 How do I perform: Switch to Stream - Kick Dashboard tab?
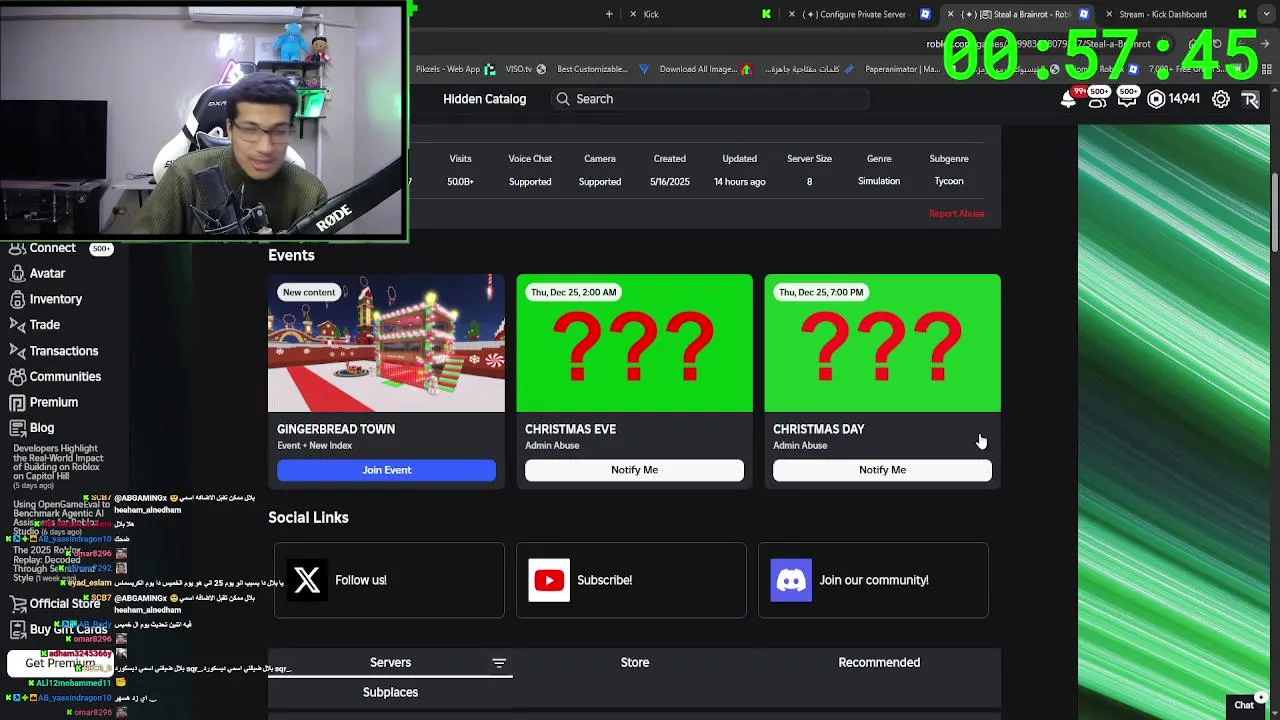pyautogui.click(x=1177, y=14)
